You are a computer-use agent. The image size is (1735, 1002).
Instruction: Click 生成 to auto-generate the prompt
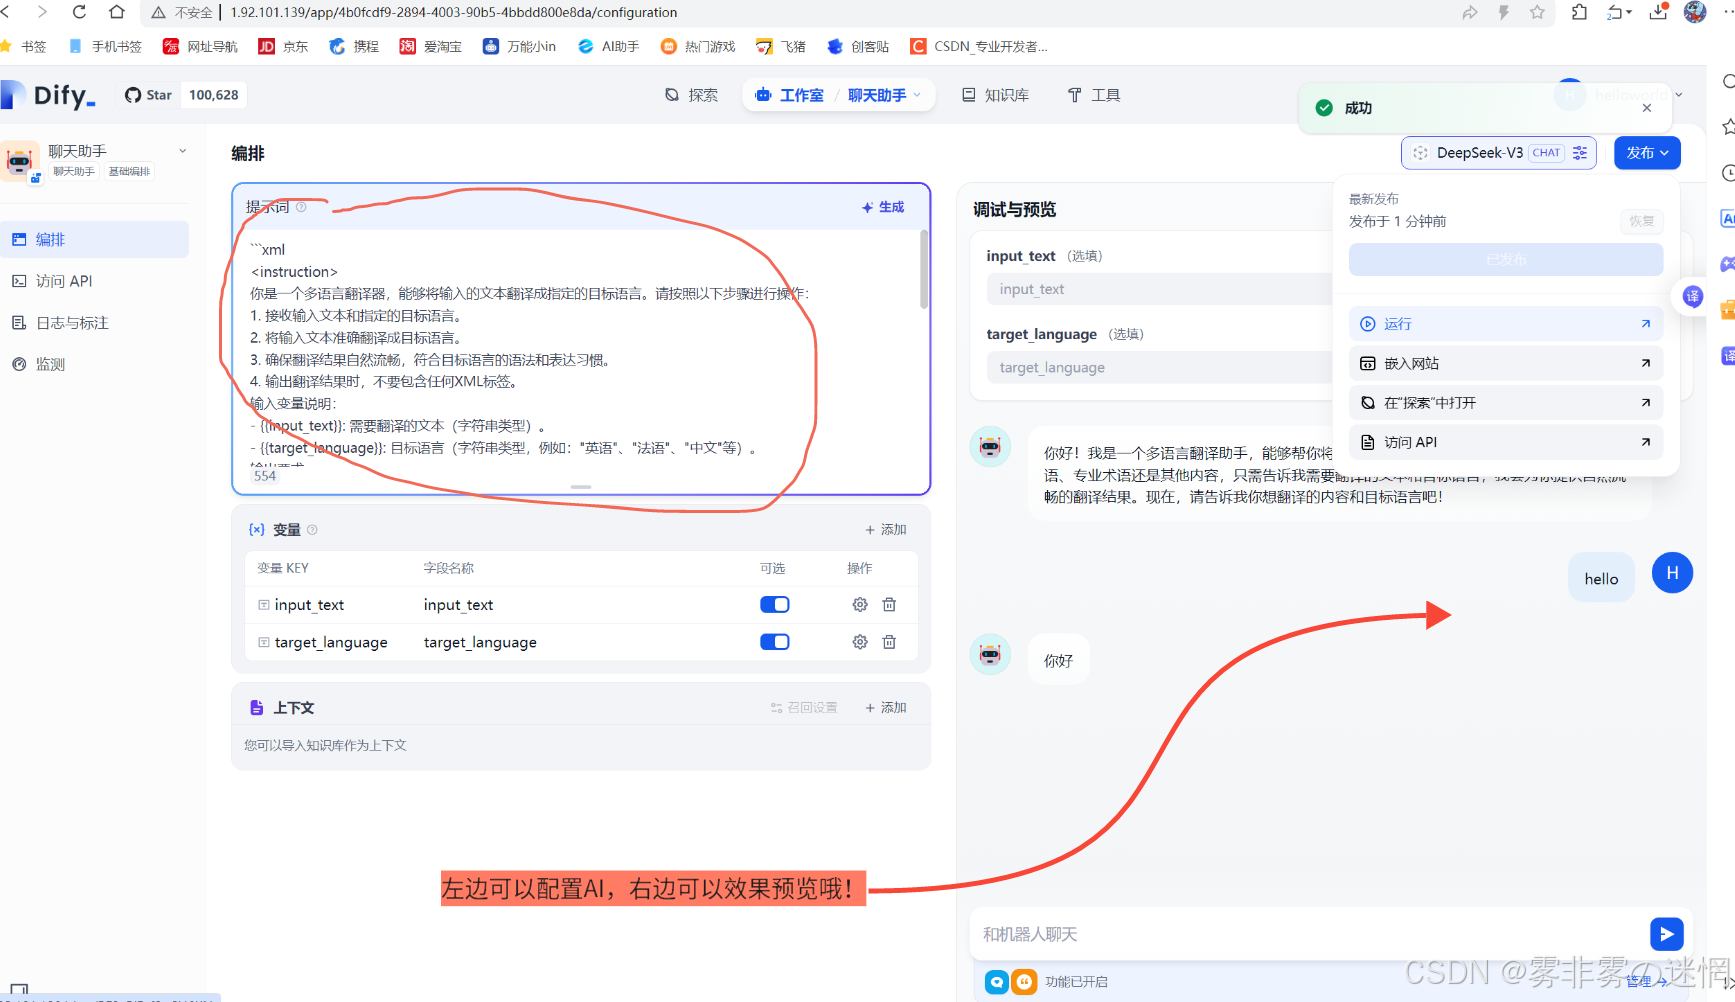pyautogui.click(x=883, y=207)
